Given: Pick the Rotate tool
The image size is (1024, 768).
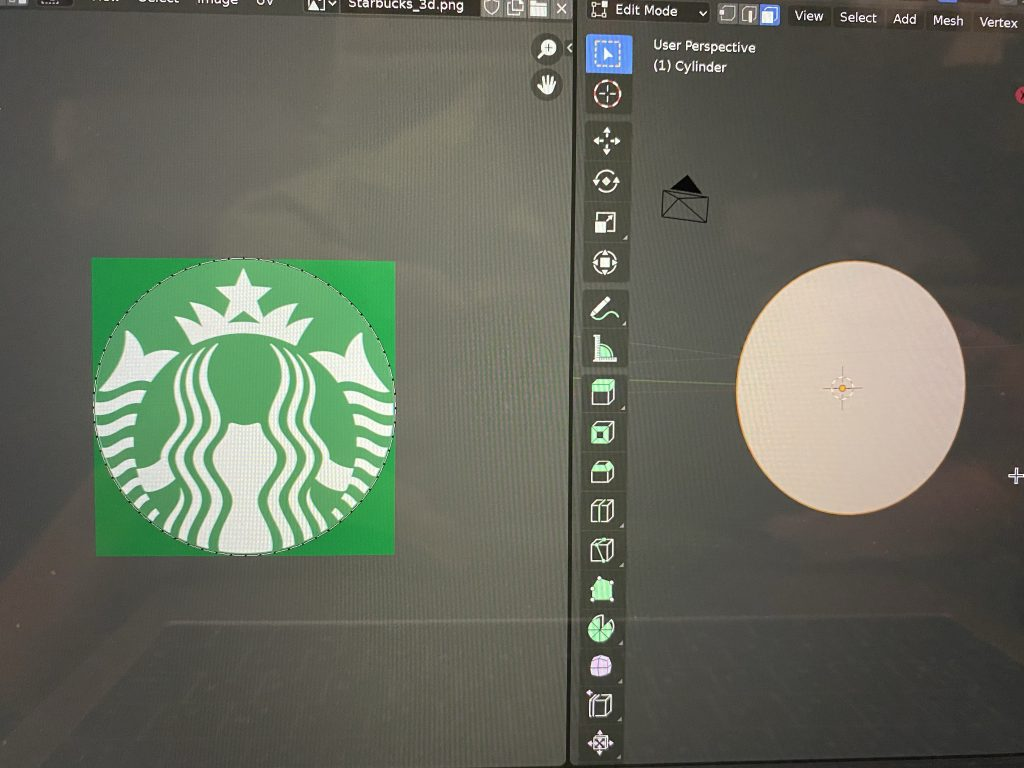Looking at the screenshot, I should click(606, 182).
